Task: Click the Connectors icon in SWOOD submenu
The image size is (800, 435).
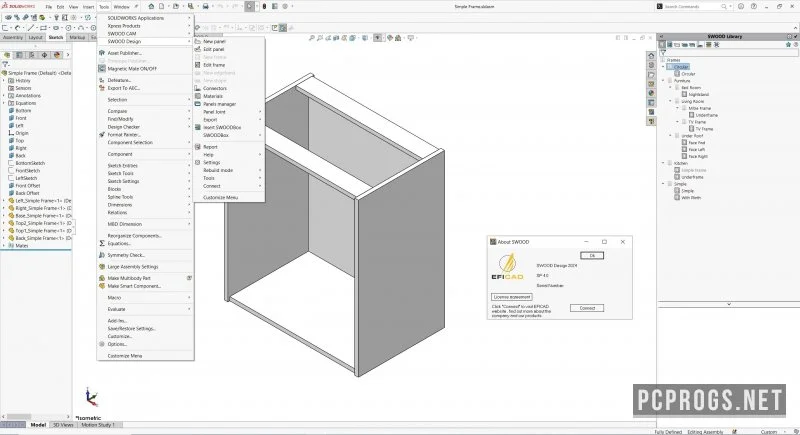Action: (x=197, y=88)
